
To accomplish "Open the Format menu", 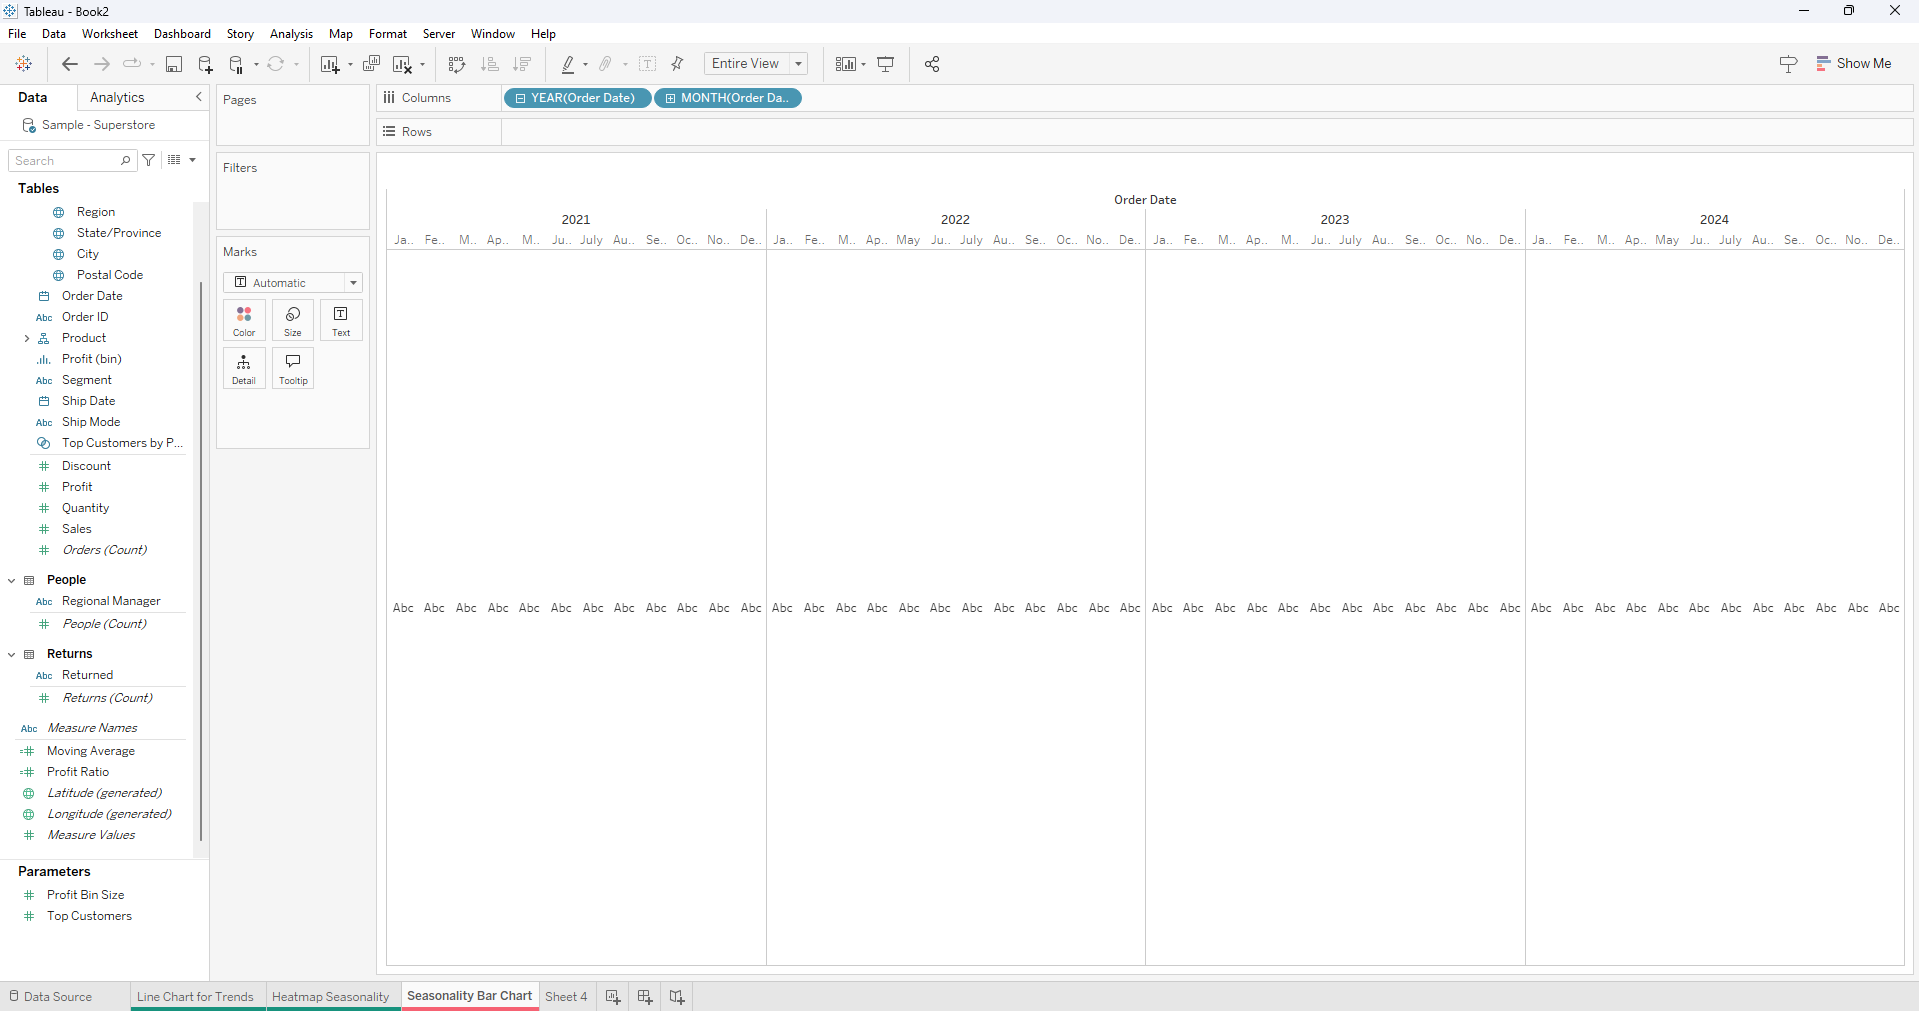I will pos(388,34).
